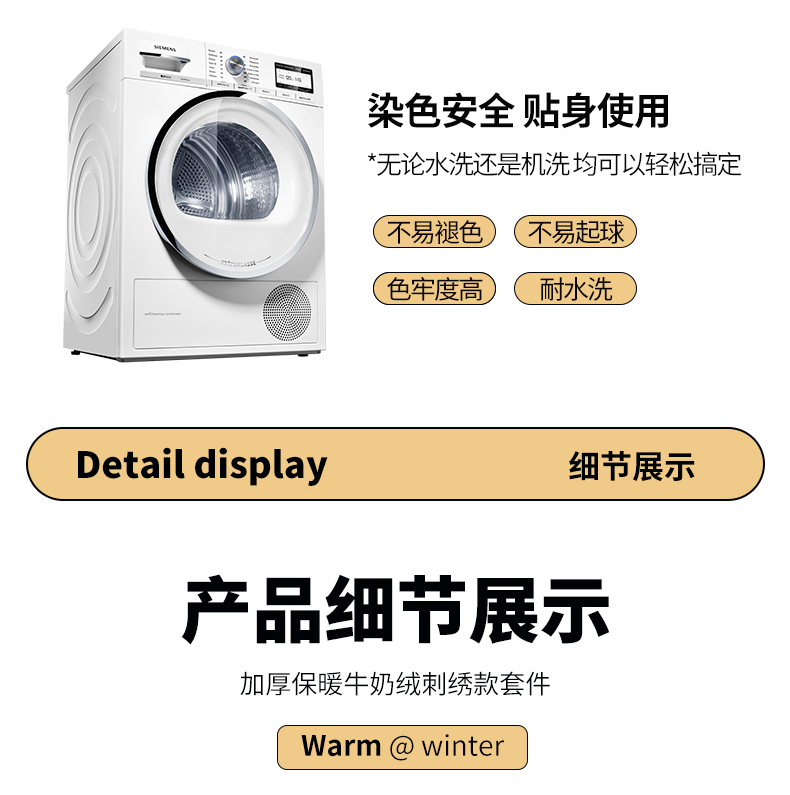Click the dryer's lower condenser panel
The image size is (790, 795).
(226, 314)
